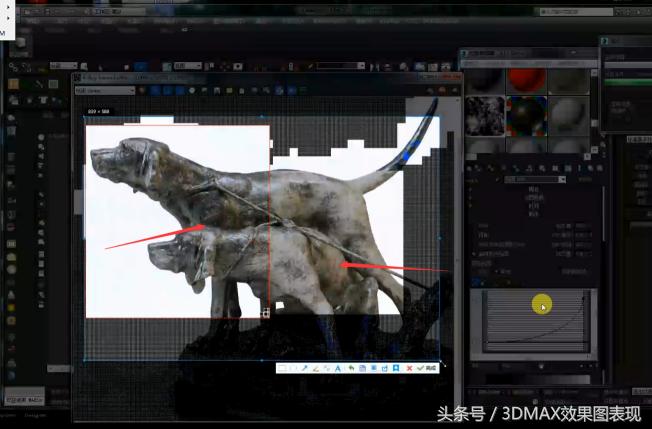The height and width of the screenshot is (429, 652).
Task: Click the curve graph in Material Editor
Action: point(533,322)
